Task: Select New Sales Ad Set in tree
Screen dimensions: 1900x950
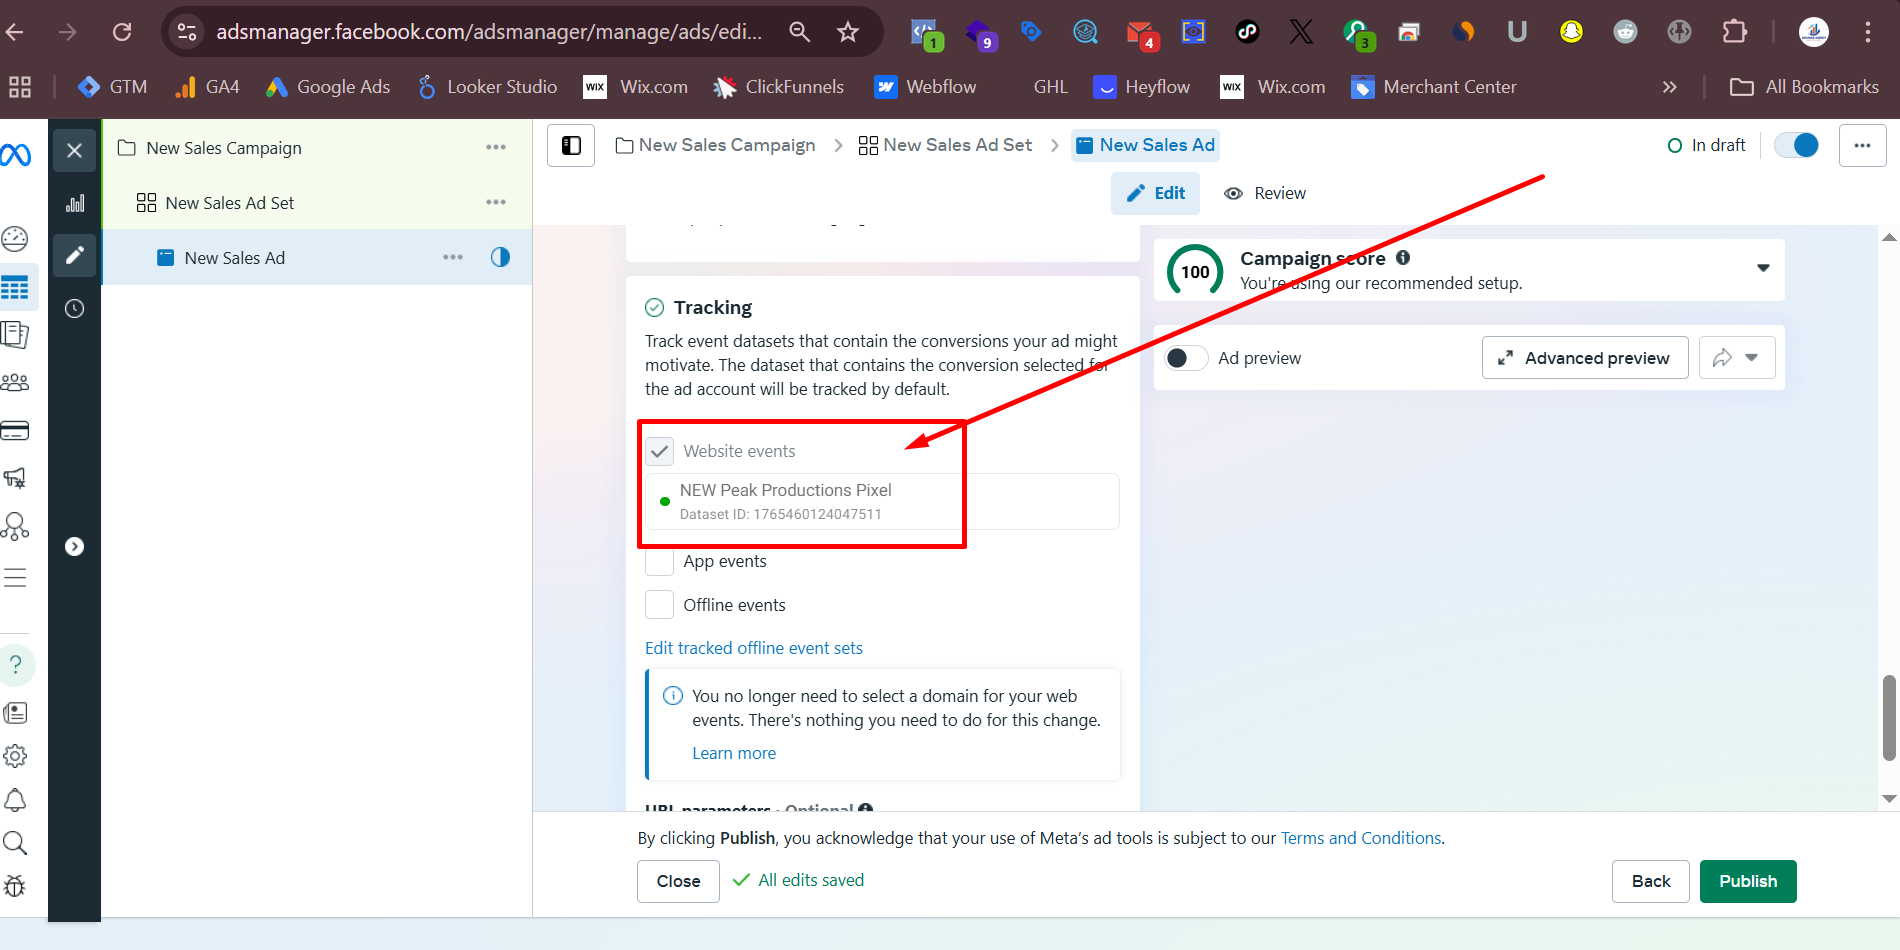Action: coord(230,203)
